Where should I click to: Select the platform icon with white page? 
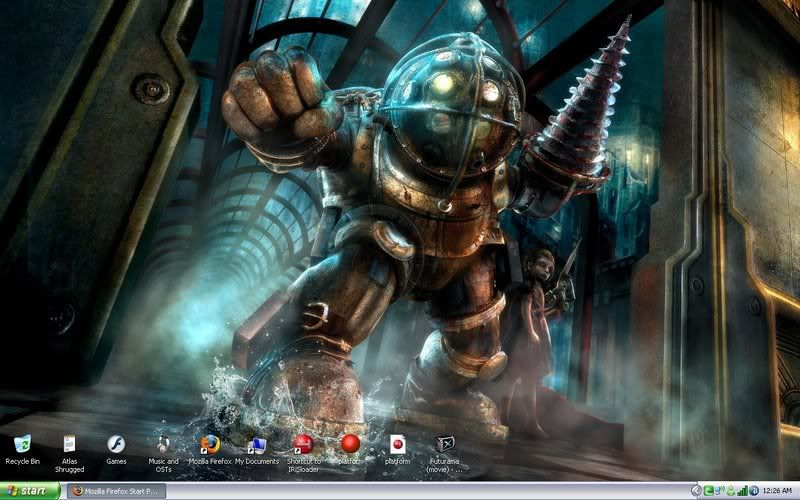click(398, 444)
